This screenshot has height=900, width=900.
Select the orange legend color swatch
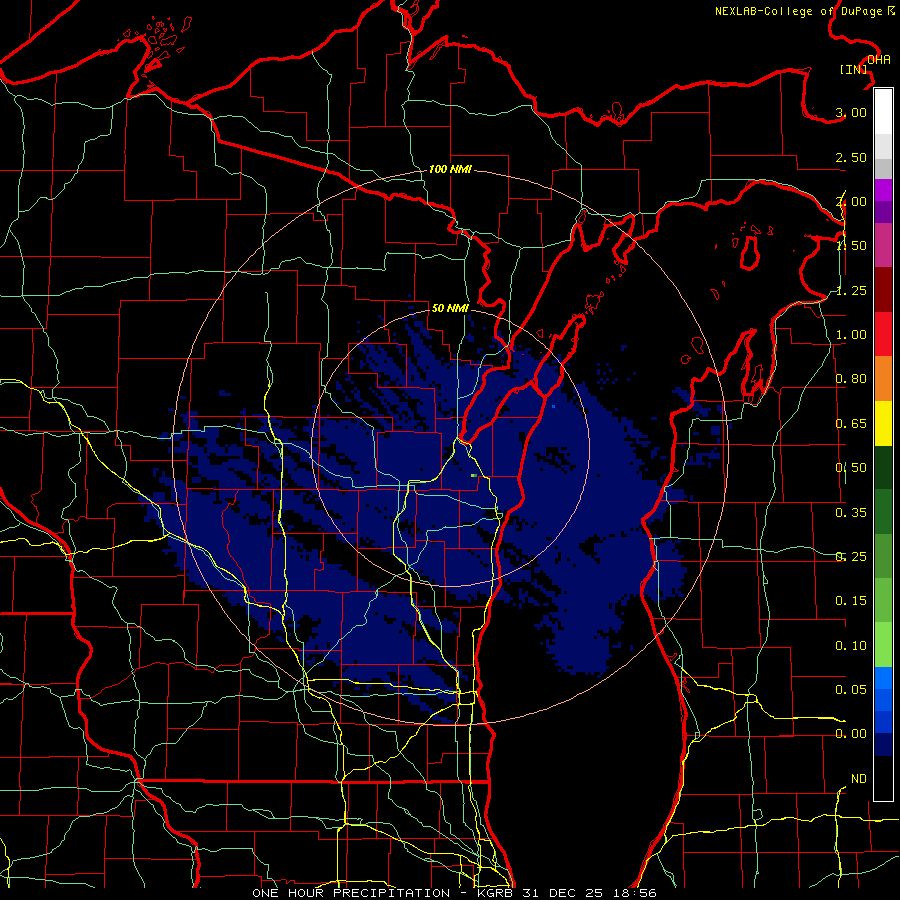[883, 379]
